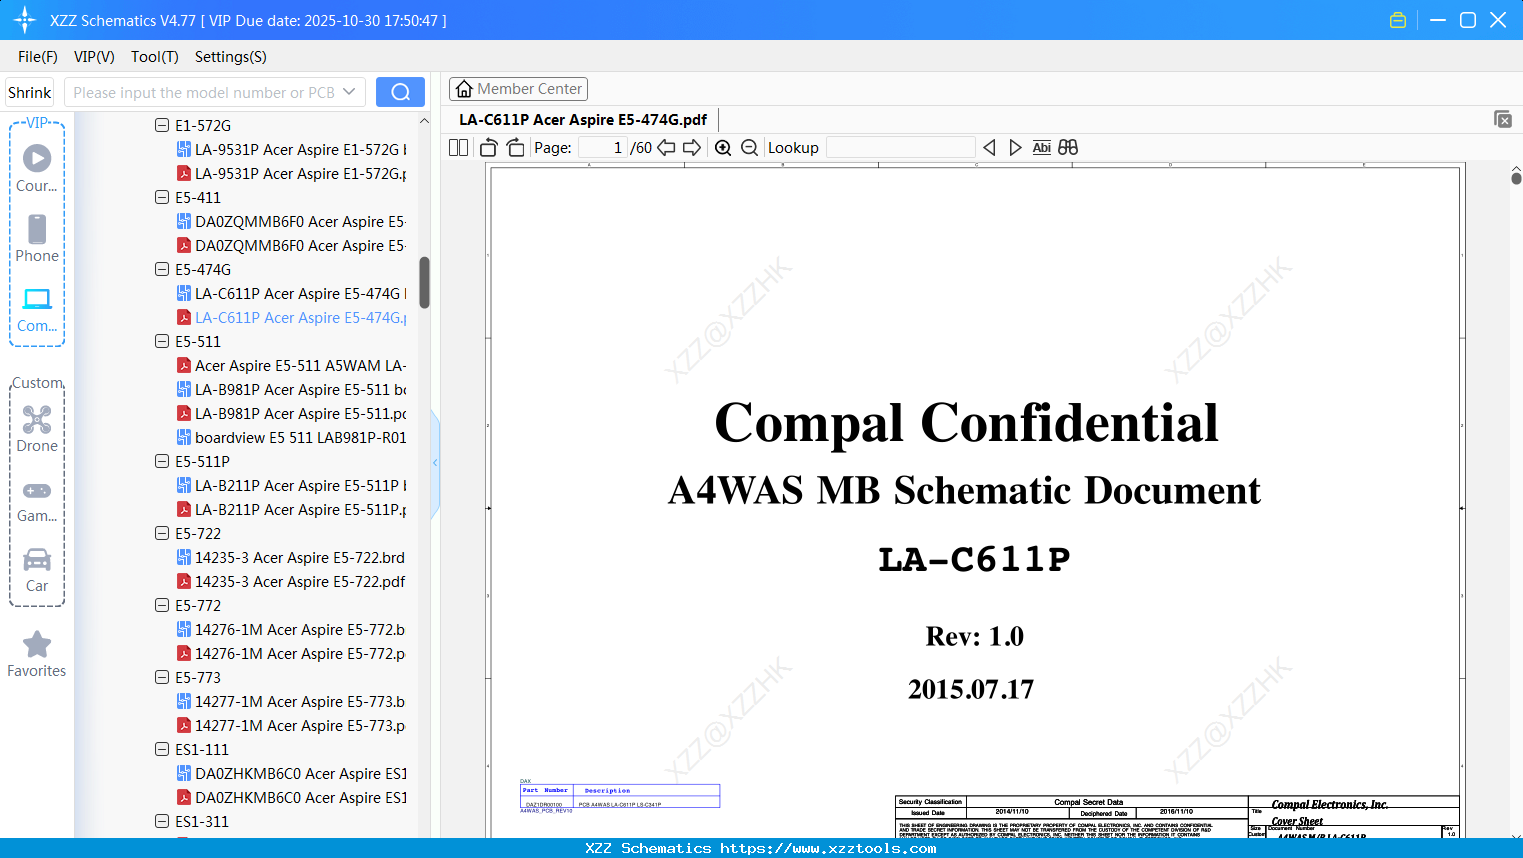
Task: Open boardview E5 511 LAB981P-R01 file
Action: [x=291, y=437]
